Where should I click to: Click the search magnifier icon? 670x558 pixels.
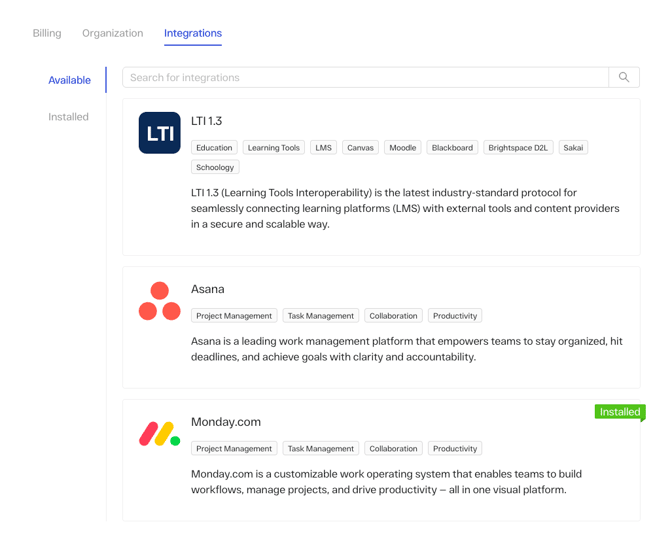pos(624,77)
